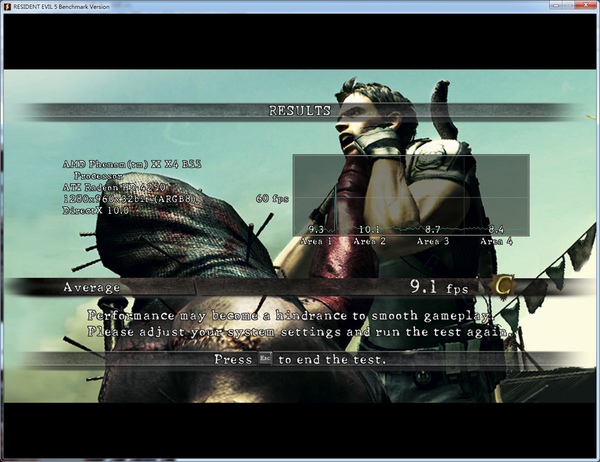Maximize the benchmark window
The image size is (600, 462).
568,5
